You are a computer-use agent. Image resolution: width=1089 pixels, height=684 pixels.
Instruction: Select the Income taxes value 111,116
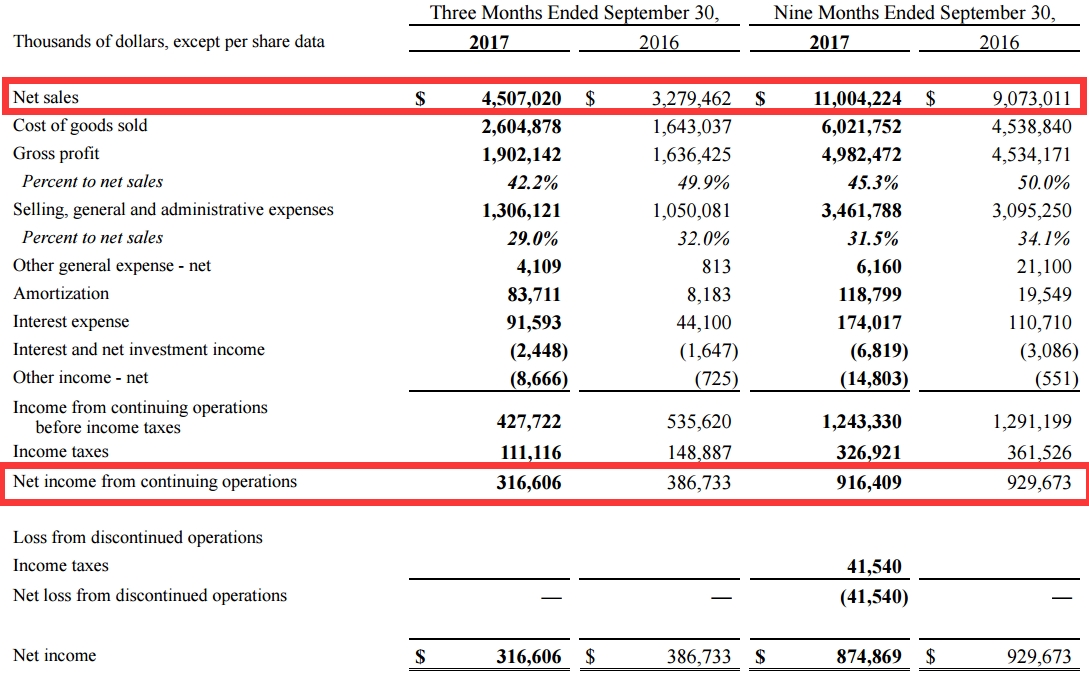tap(529, 453)
